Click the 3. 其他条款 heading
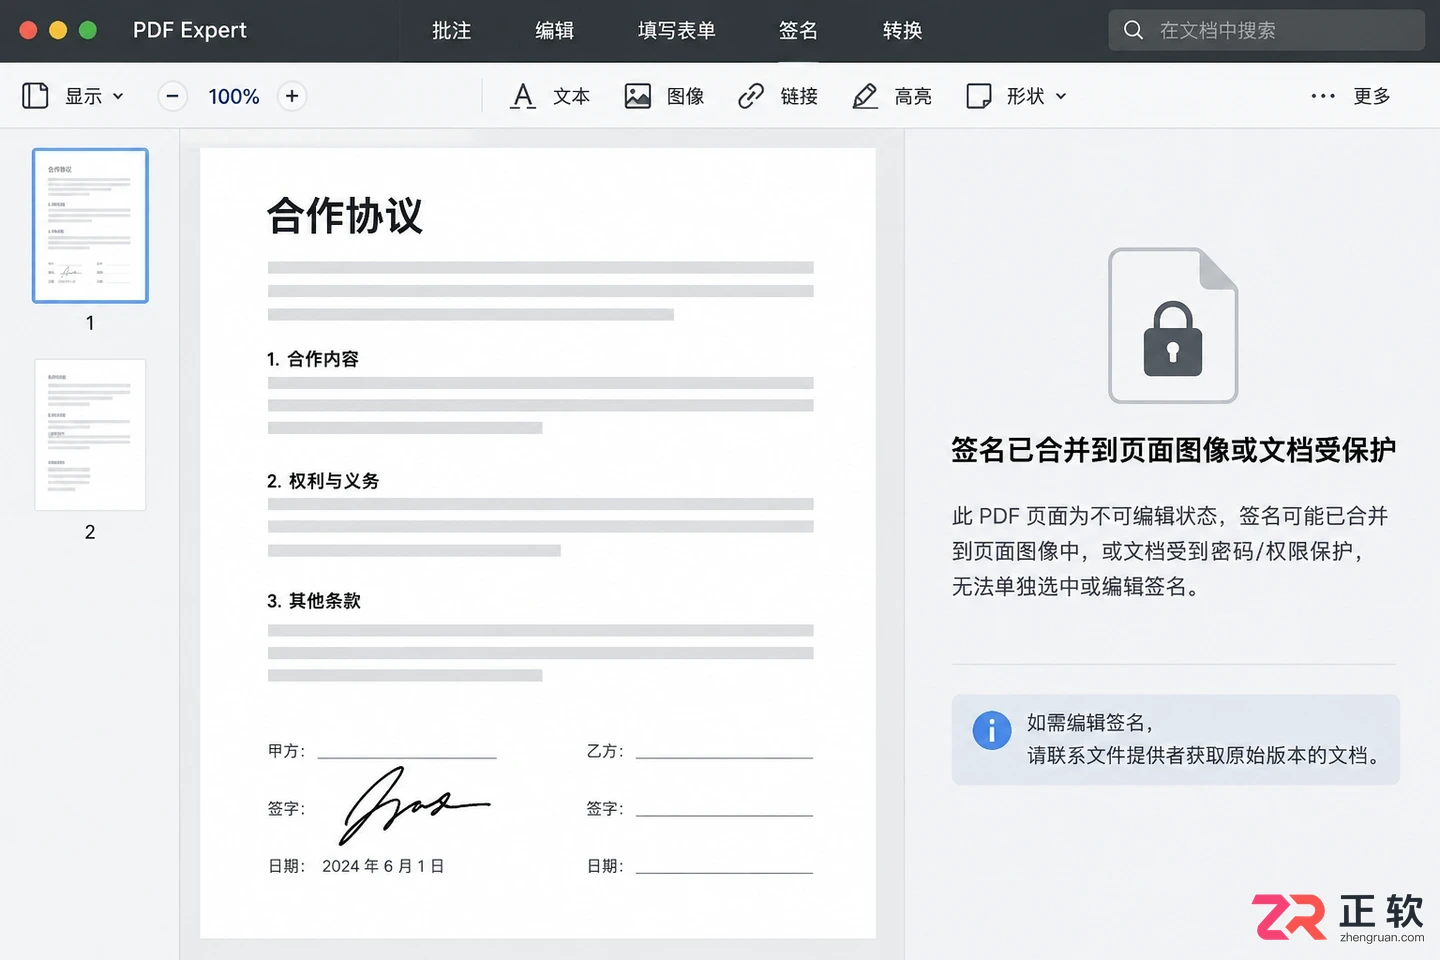 (314, 601)
